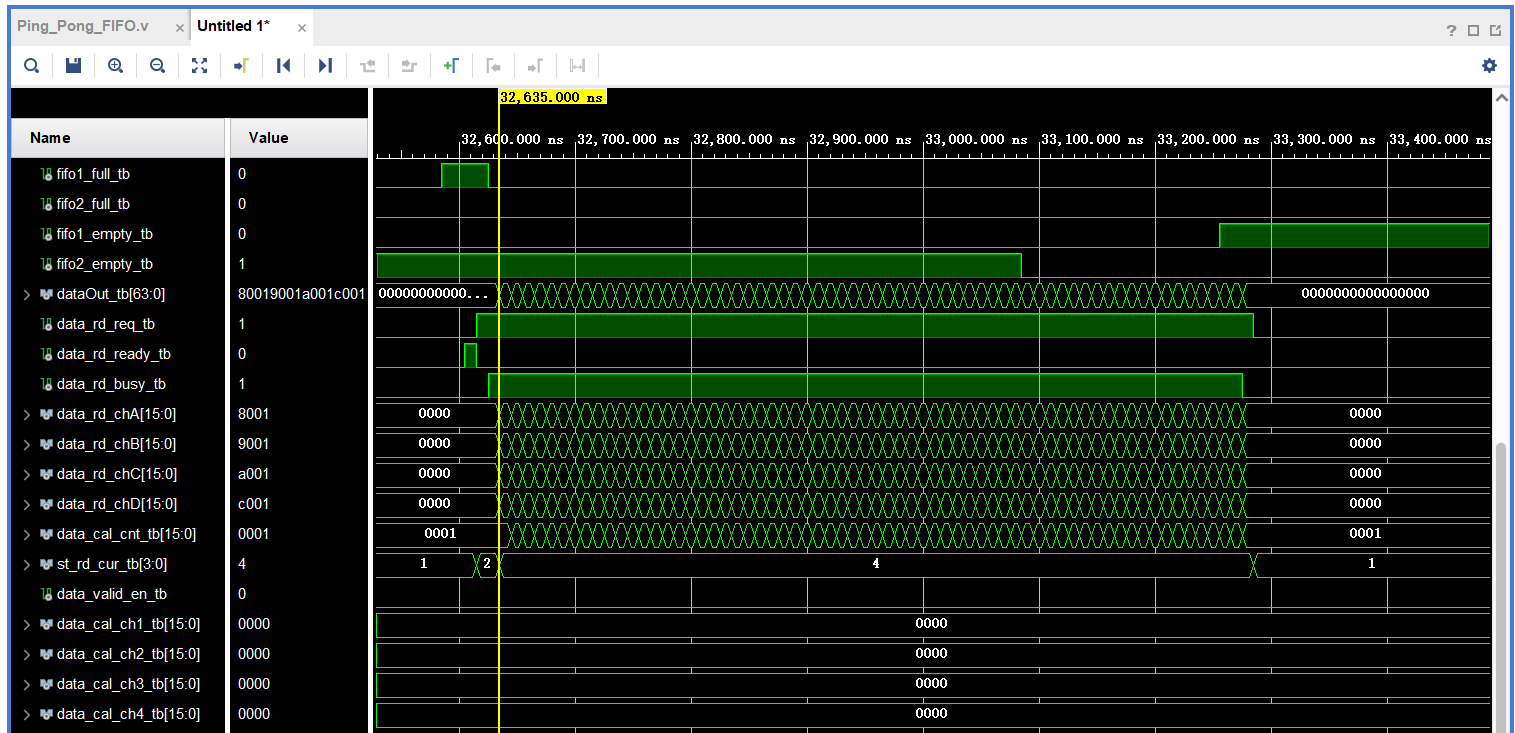Close the Untitled 1* tab

click(x=302, y=27)
